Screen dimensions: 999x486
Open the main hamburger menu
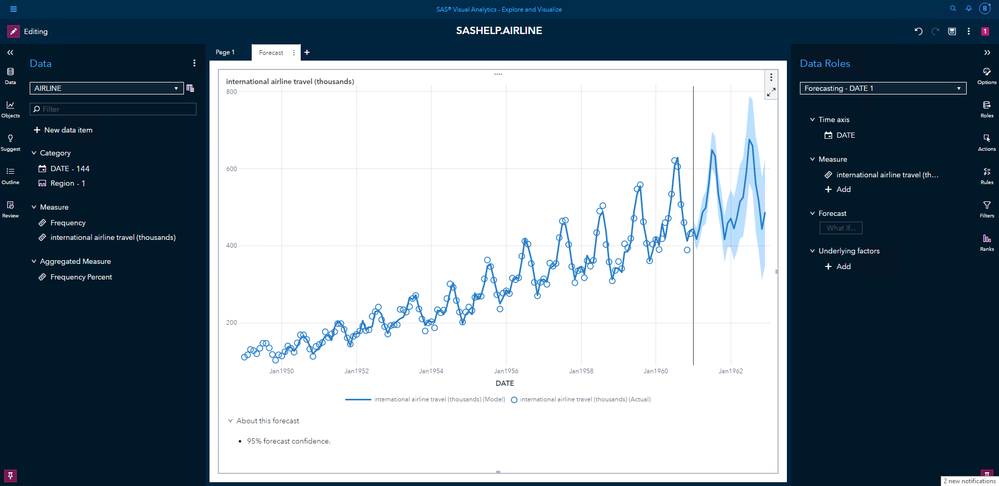tap(13, 9)
